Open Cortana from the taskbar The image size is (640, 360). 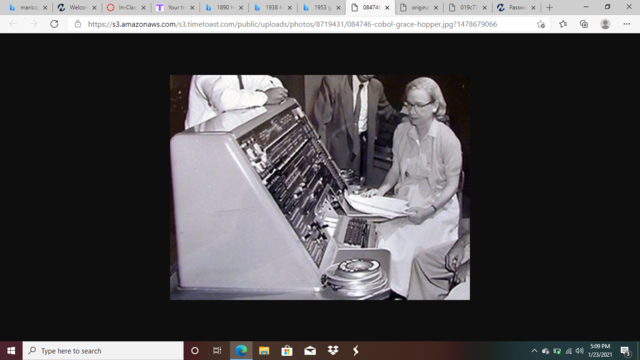(195, 351)
